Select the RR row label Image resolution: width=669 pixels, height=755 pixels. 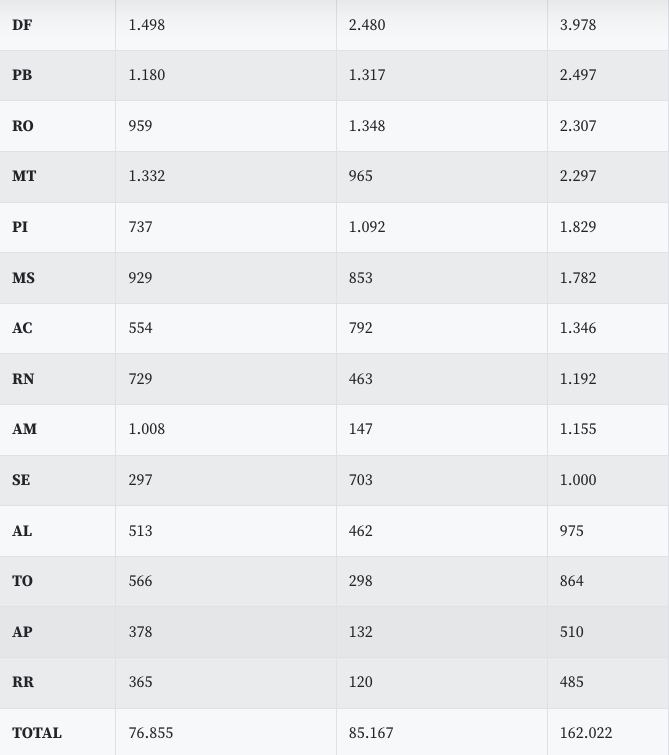click(23, 682)
